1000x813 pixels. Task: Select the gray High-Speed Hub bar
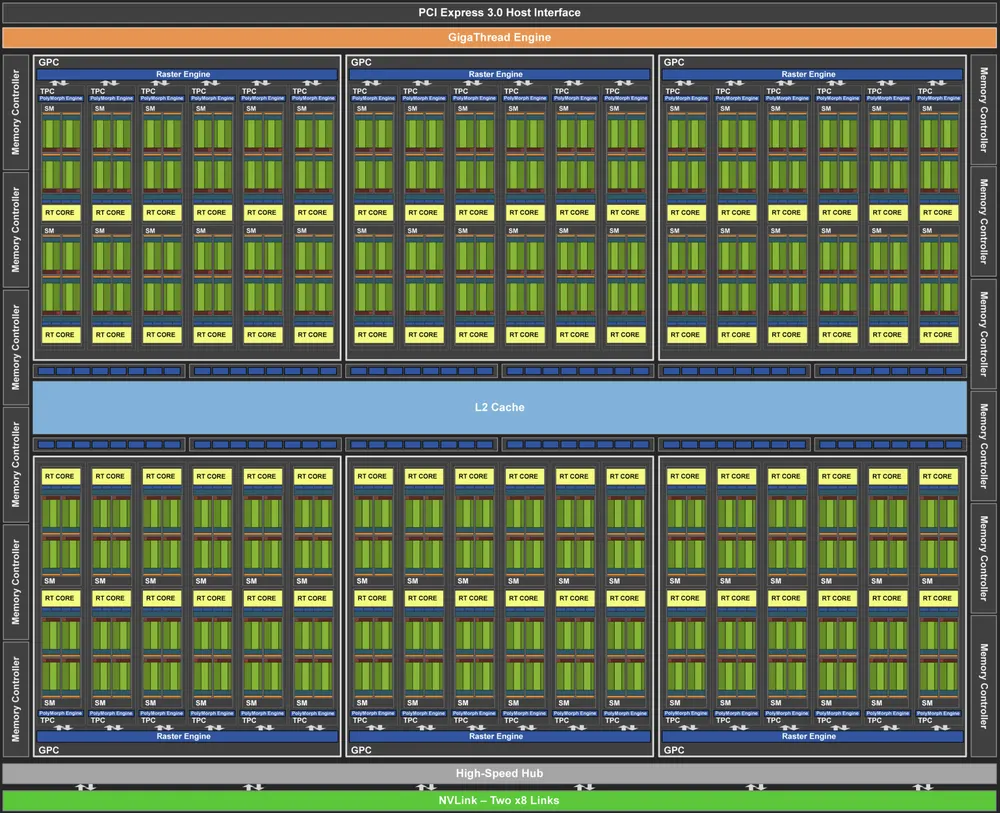pyautogui.click(x=499, y=773)
